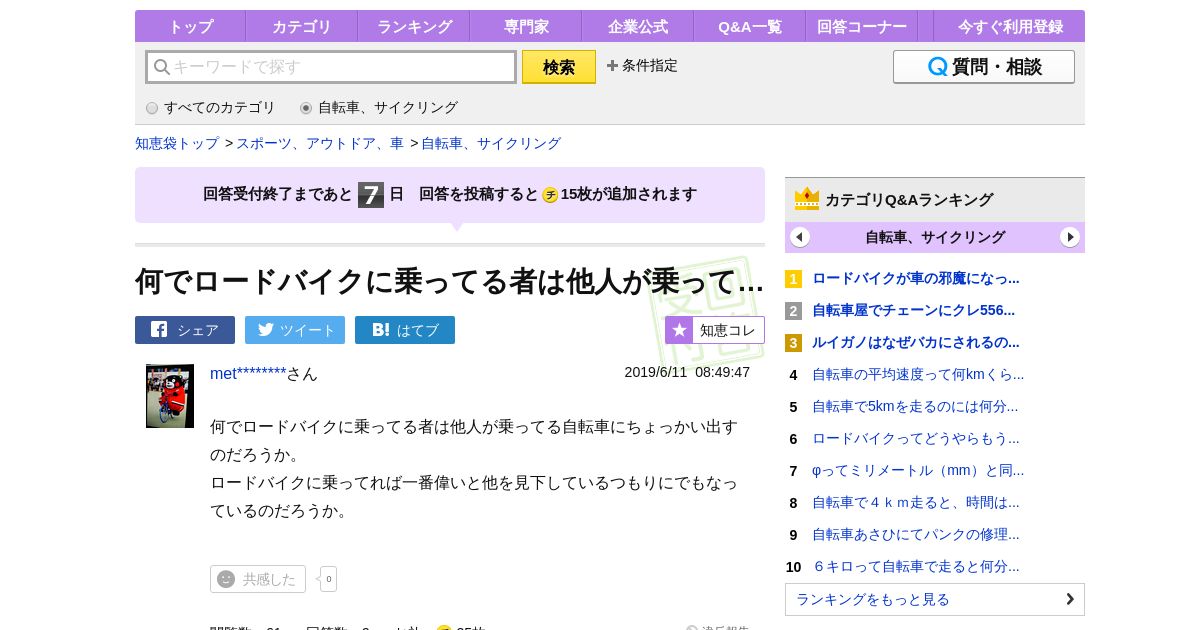Screen dimensions: 1200x630
Task: Click the bronze rank 3 badge
Action: click(x=793, y=343)
